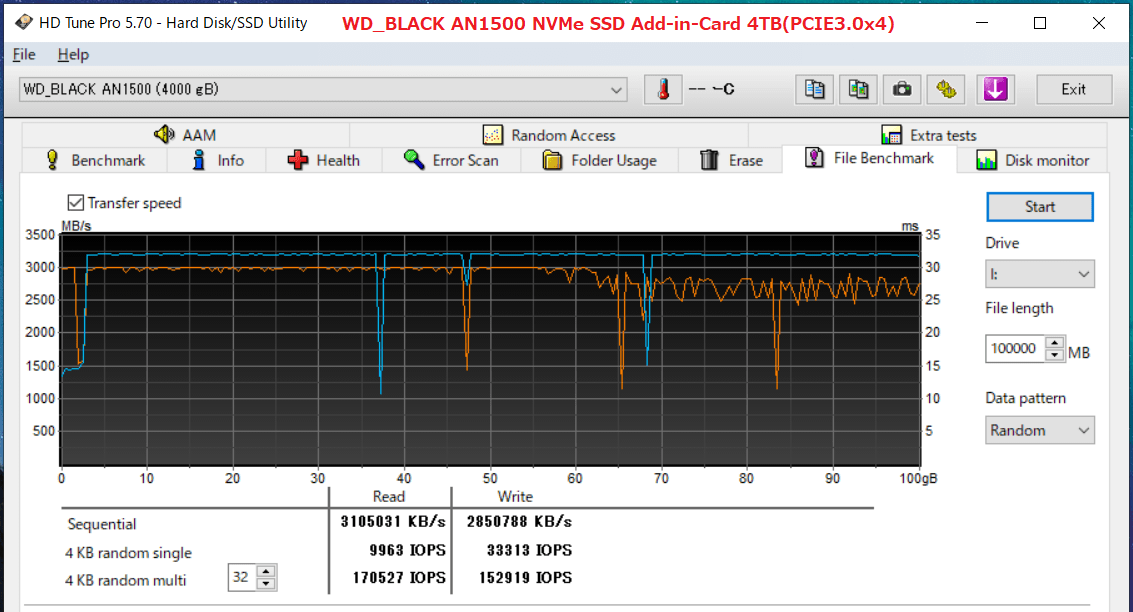Screen dimensions: 1133x612
Task: Click the thermometer temperature icon
Action: coord(663,90)
